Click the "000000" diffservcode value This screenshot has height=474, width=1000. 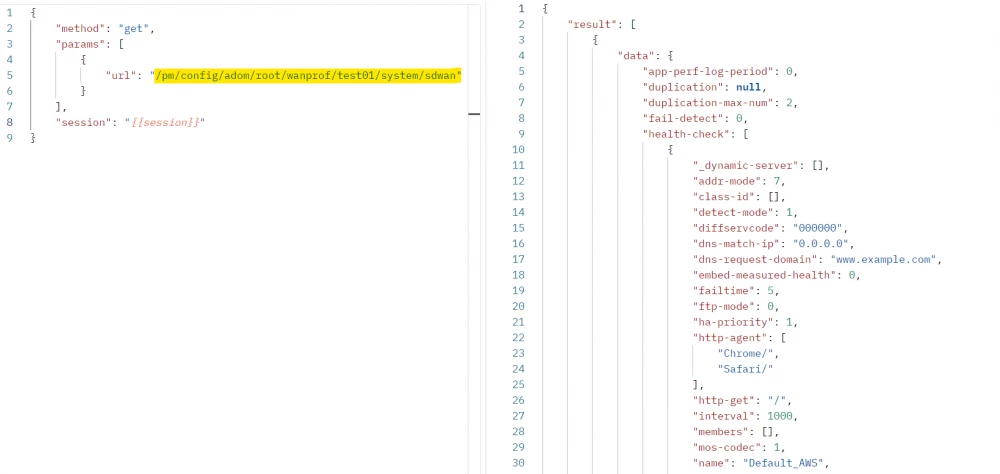point(818,228)
